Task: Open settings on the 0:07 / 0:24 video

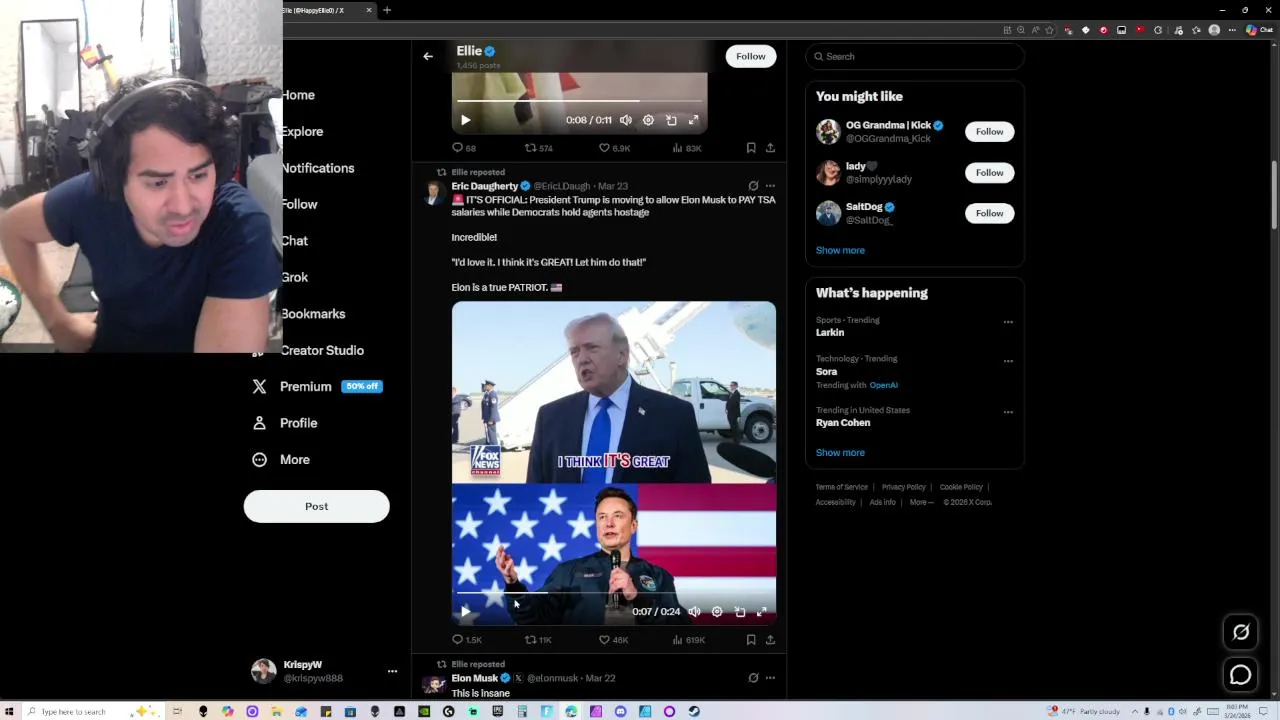Action: tap(717, 611)
